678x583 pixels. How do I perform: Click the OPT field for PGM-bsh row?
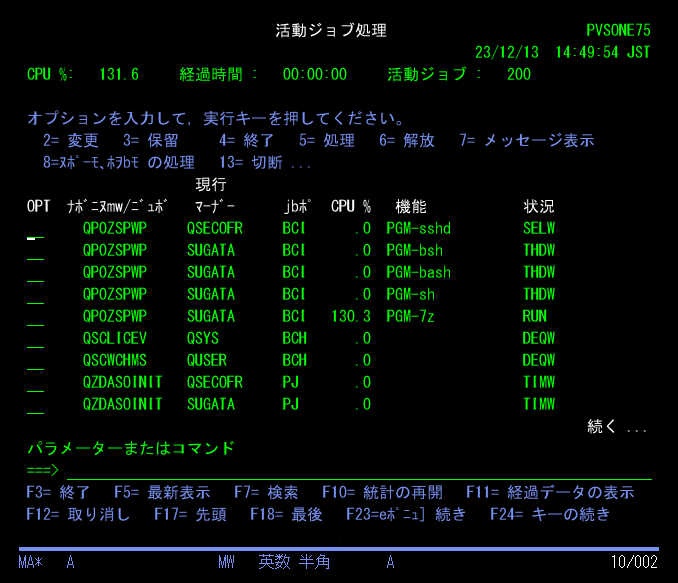click(x=35, y=251)
